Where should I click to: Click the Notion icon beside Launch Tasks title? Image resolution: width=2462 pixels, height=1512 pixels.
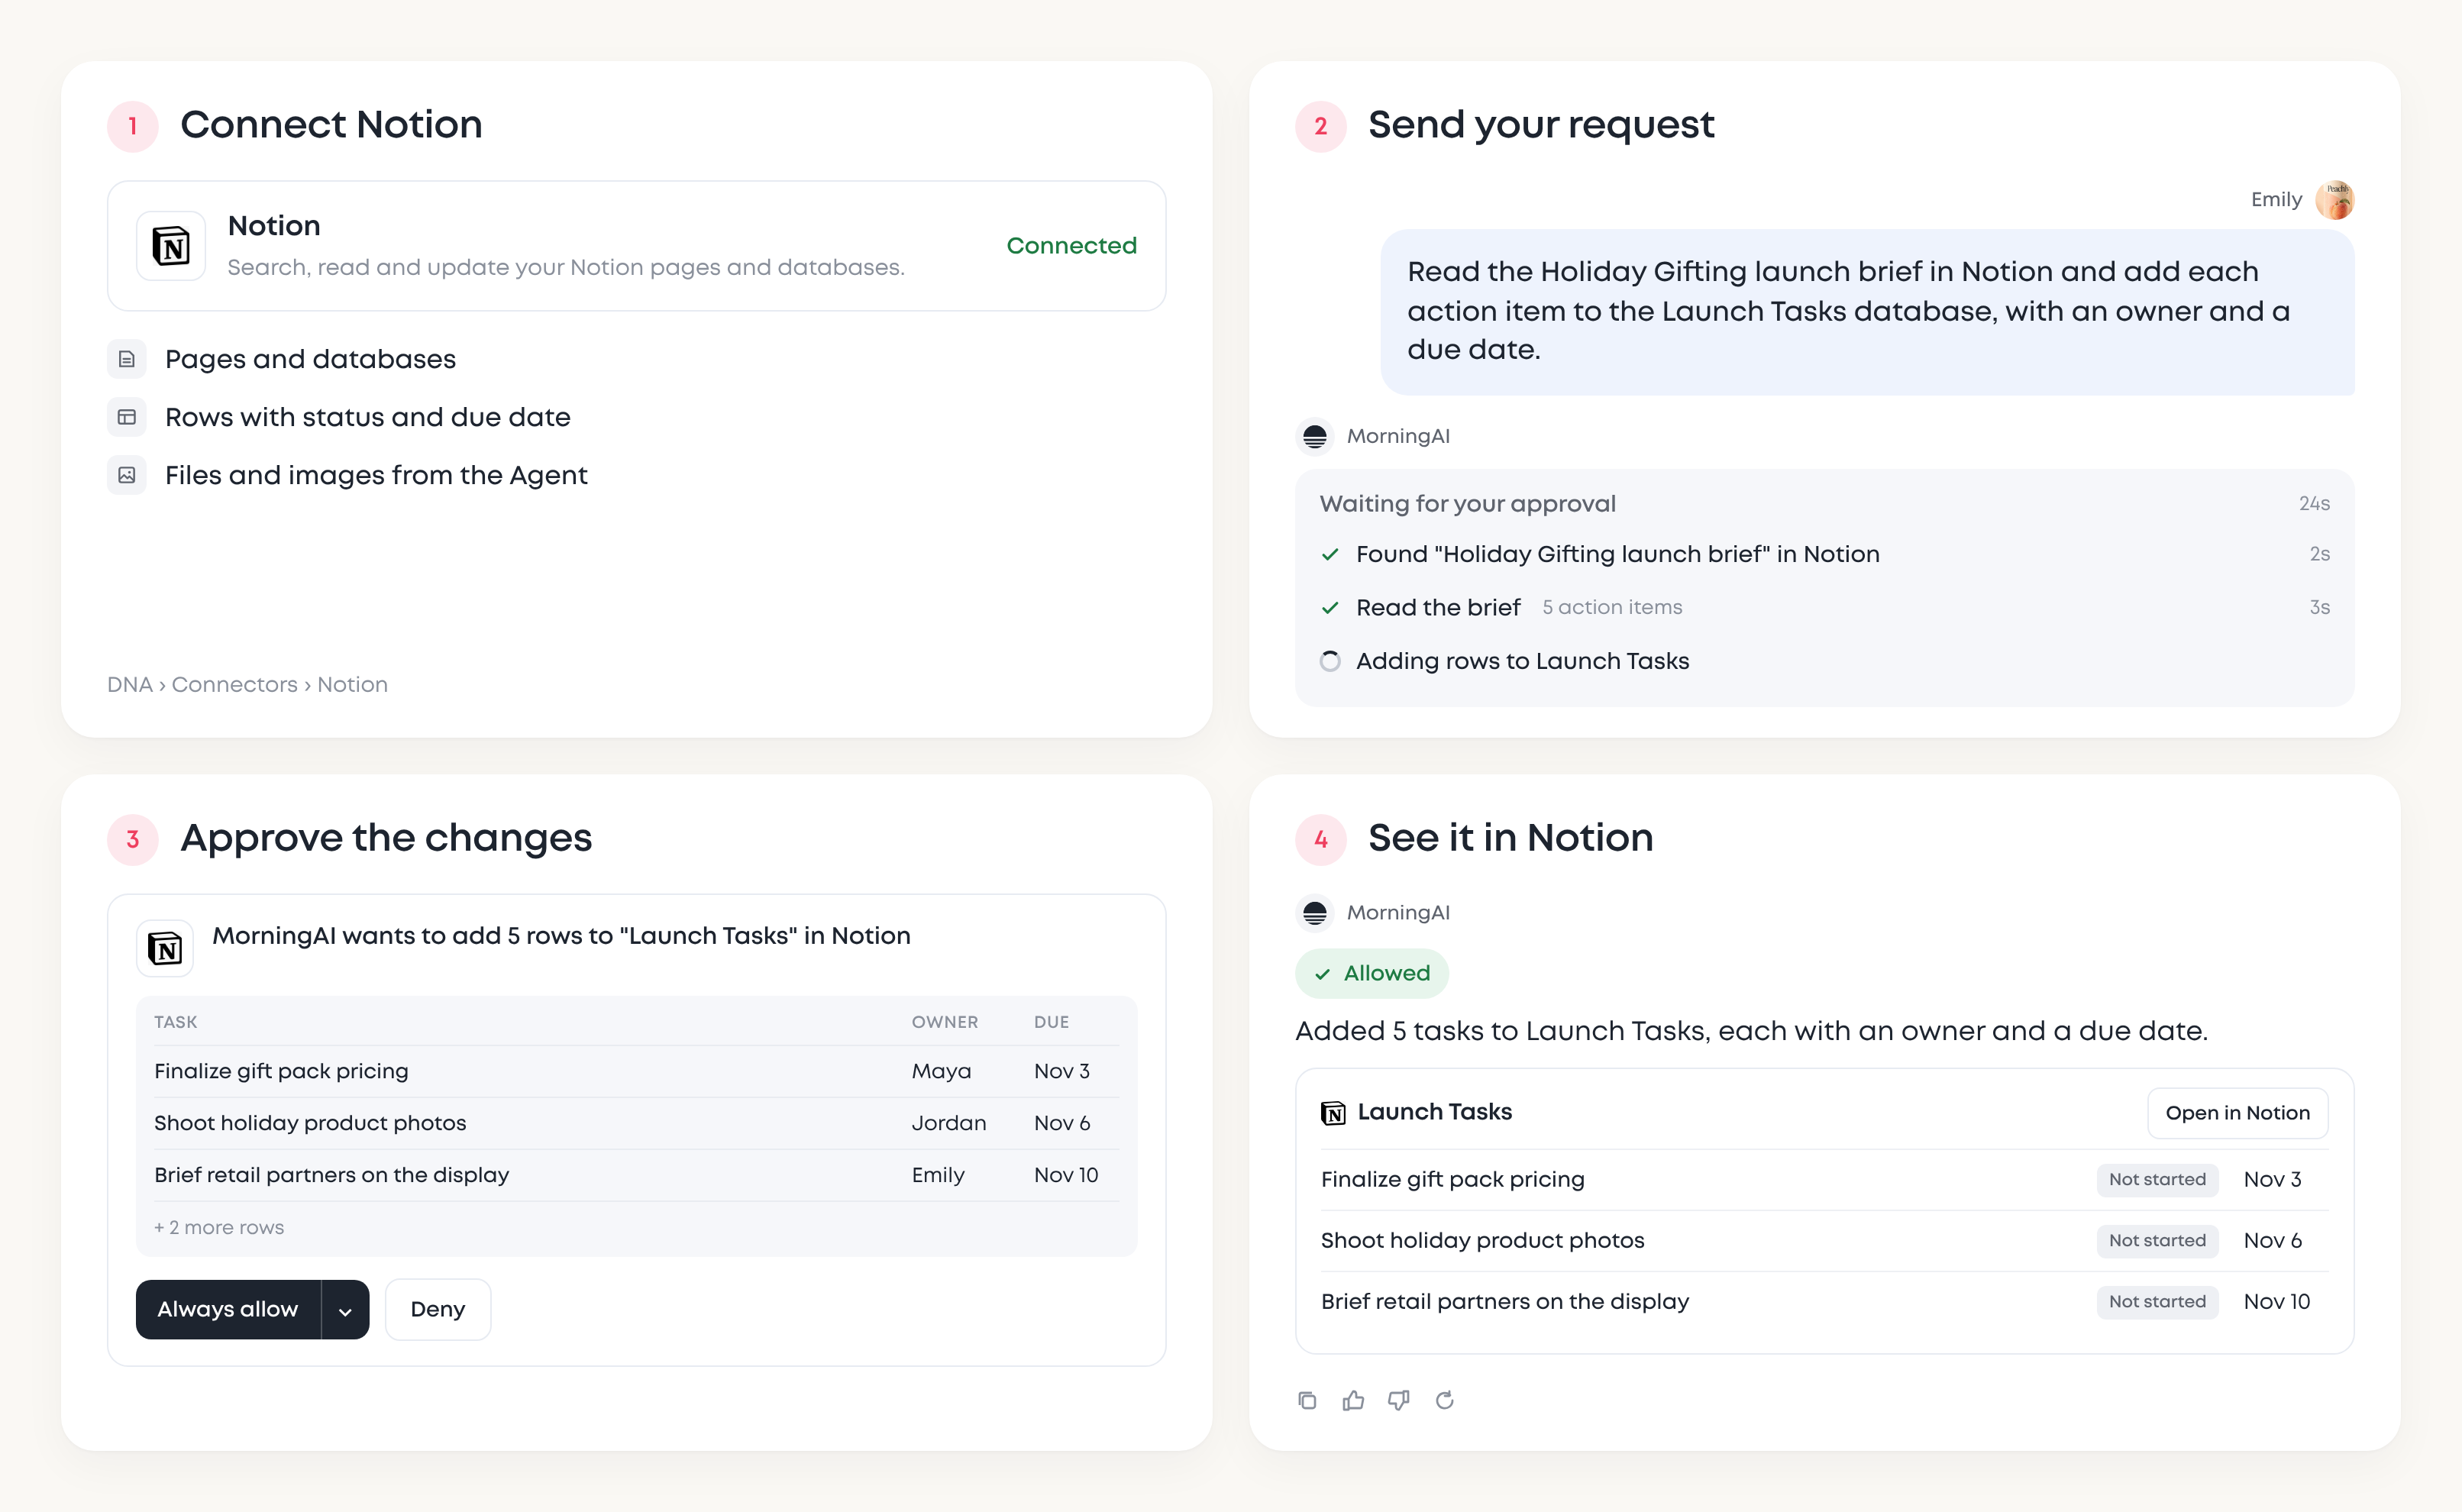[1333, 1113]
